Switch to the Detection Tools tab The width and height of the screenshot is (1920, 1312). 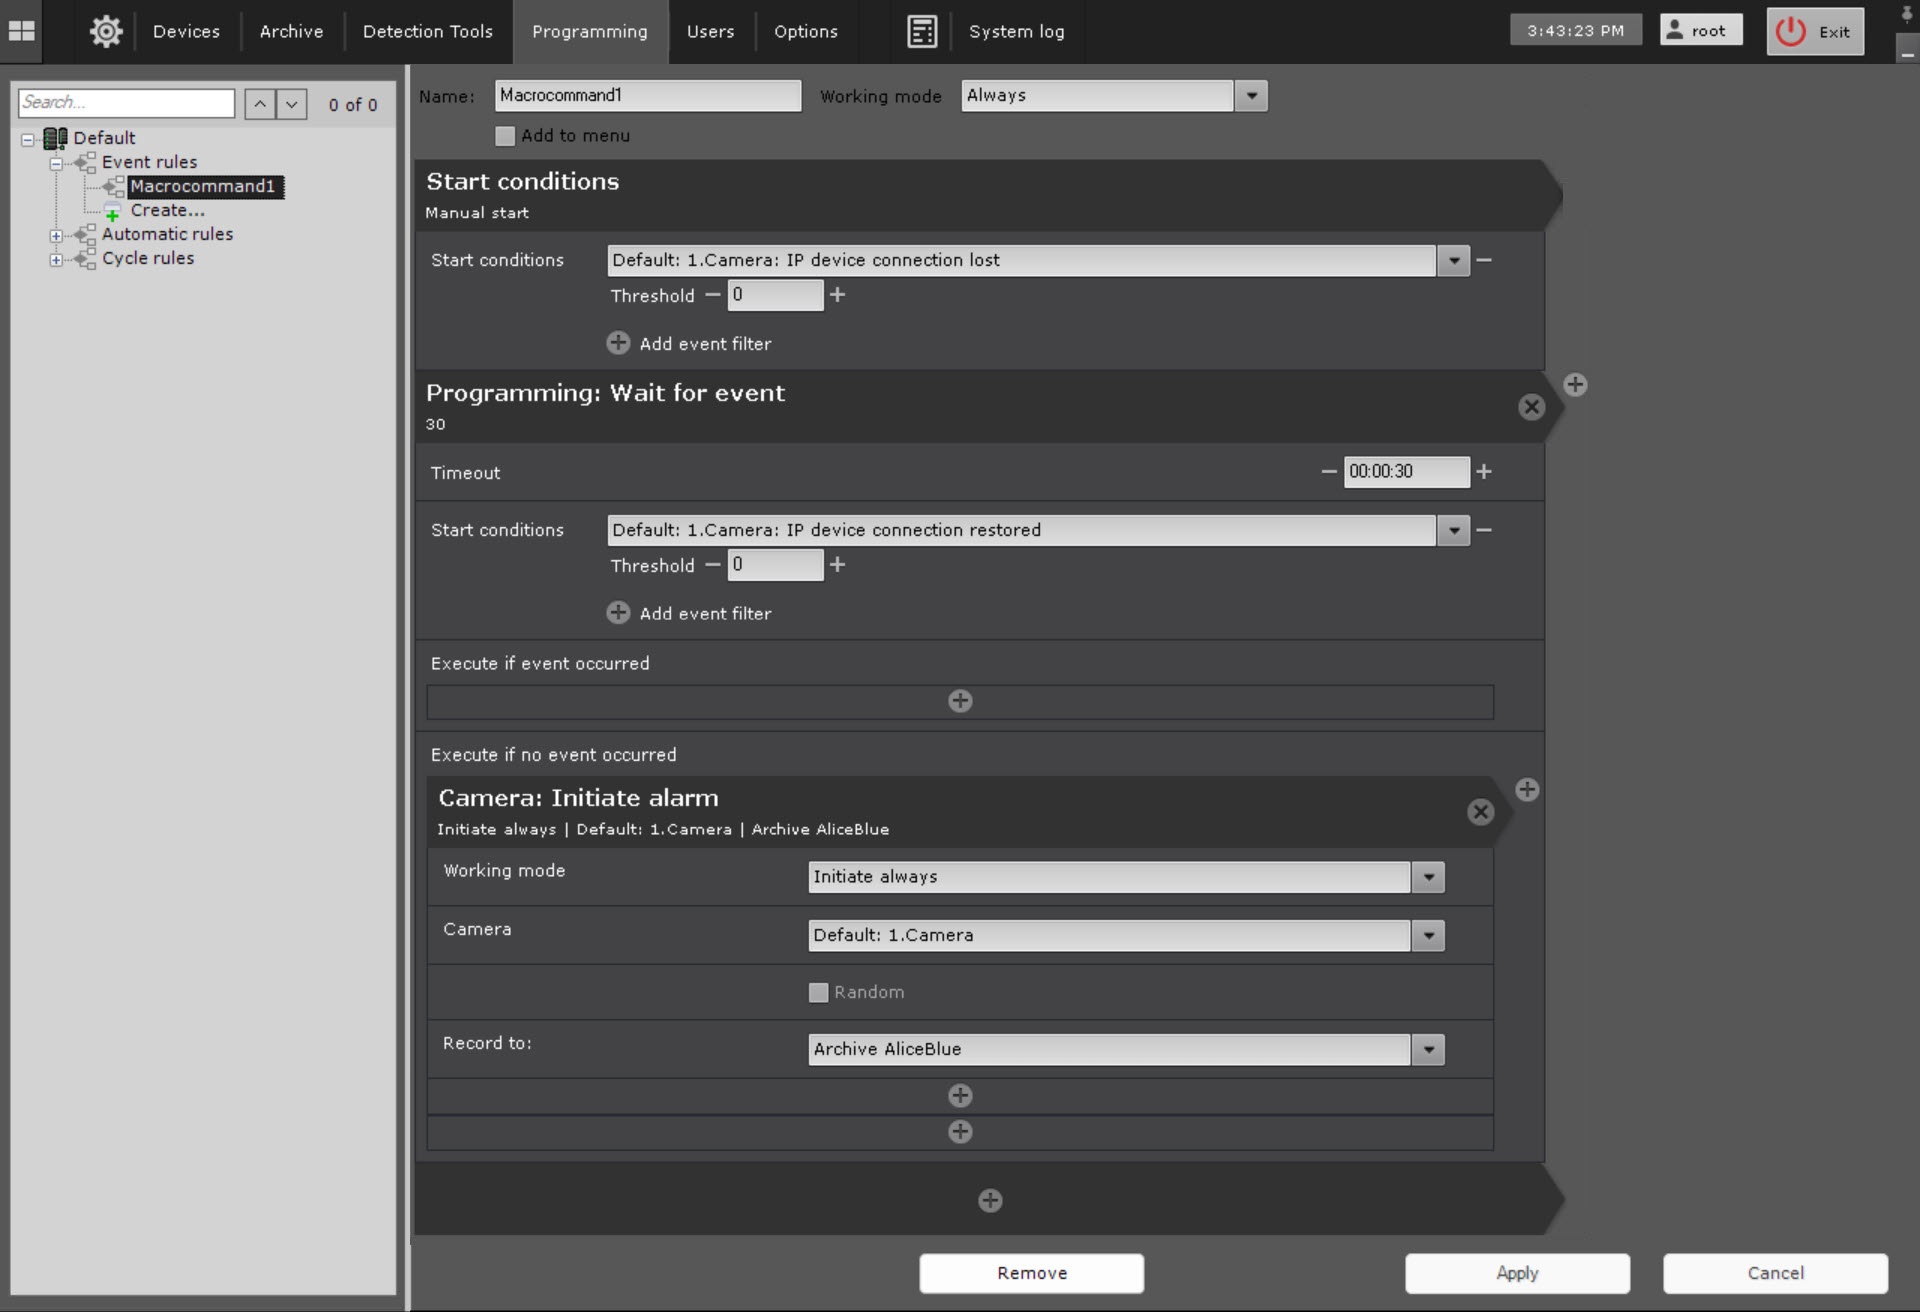(x=427, y=31)
